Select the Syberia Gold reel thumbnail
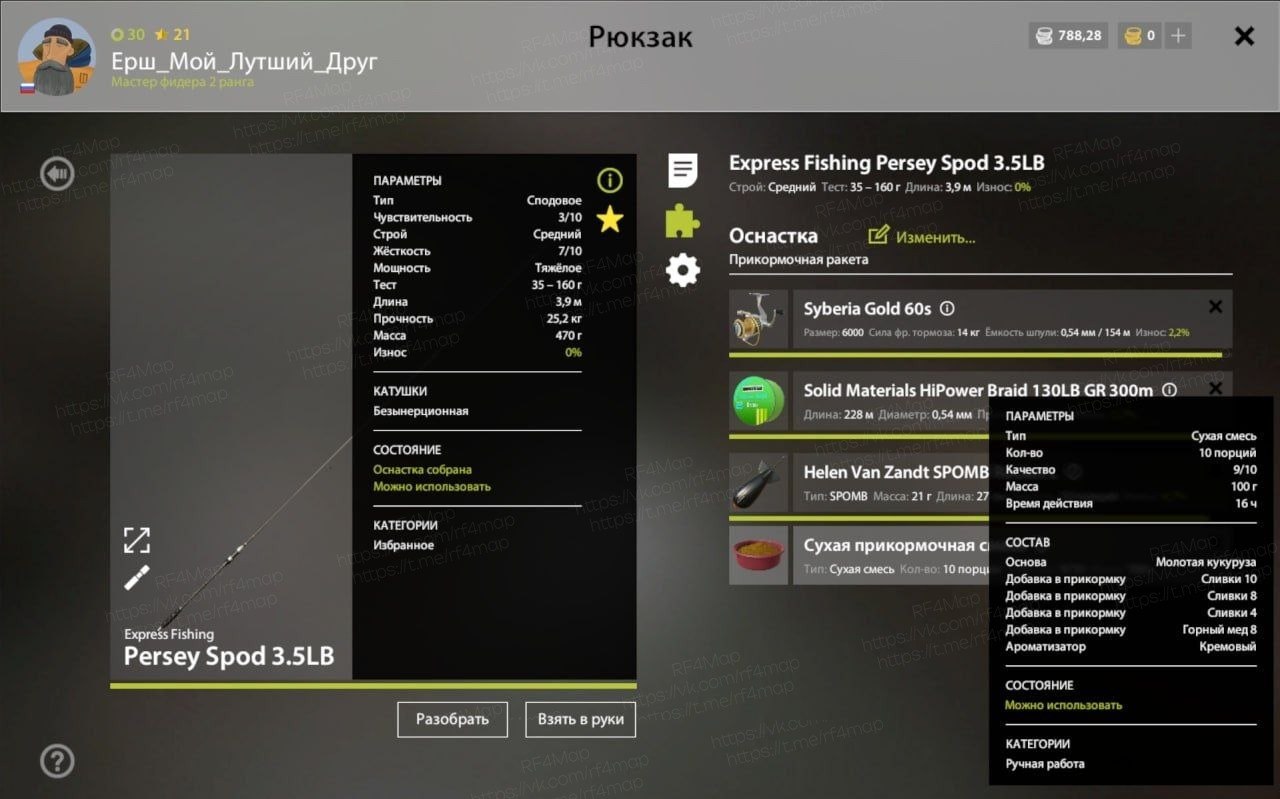This screenshot has width=1280, height=799. [759, 319]
